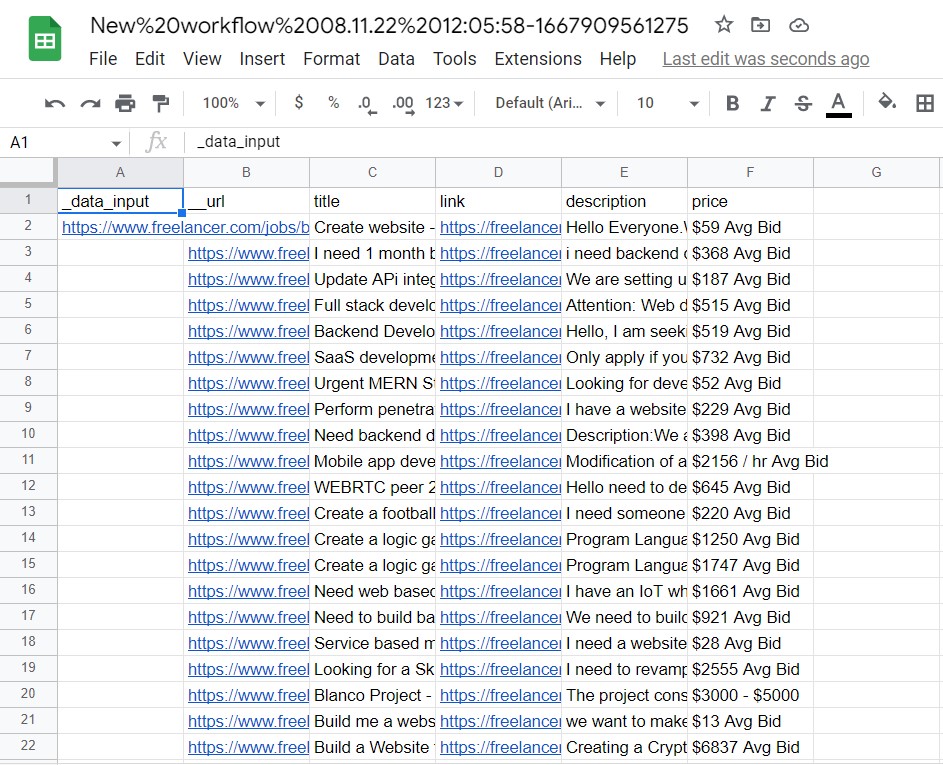Select the 'Only apply if you' description cell

coord(624,357)
